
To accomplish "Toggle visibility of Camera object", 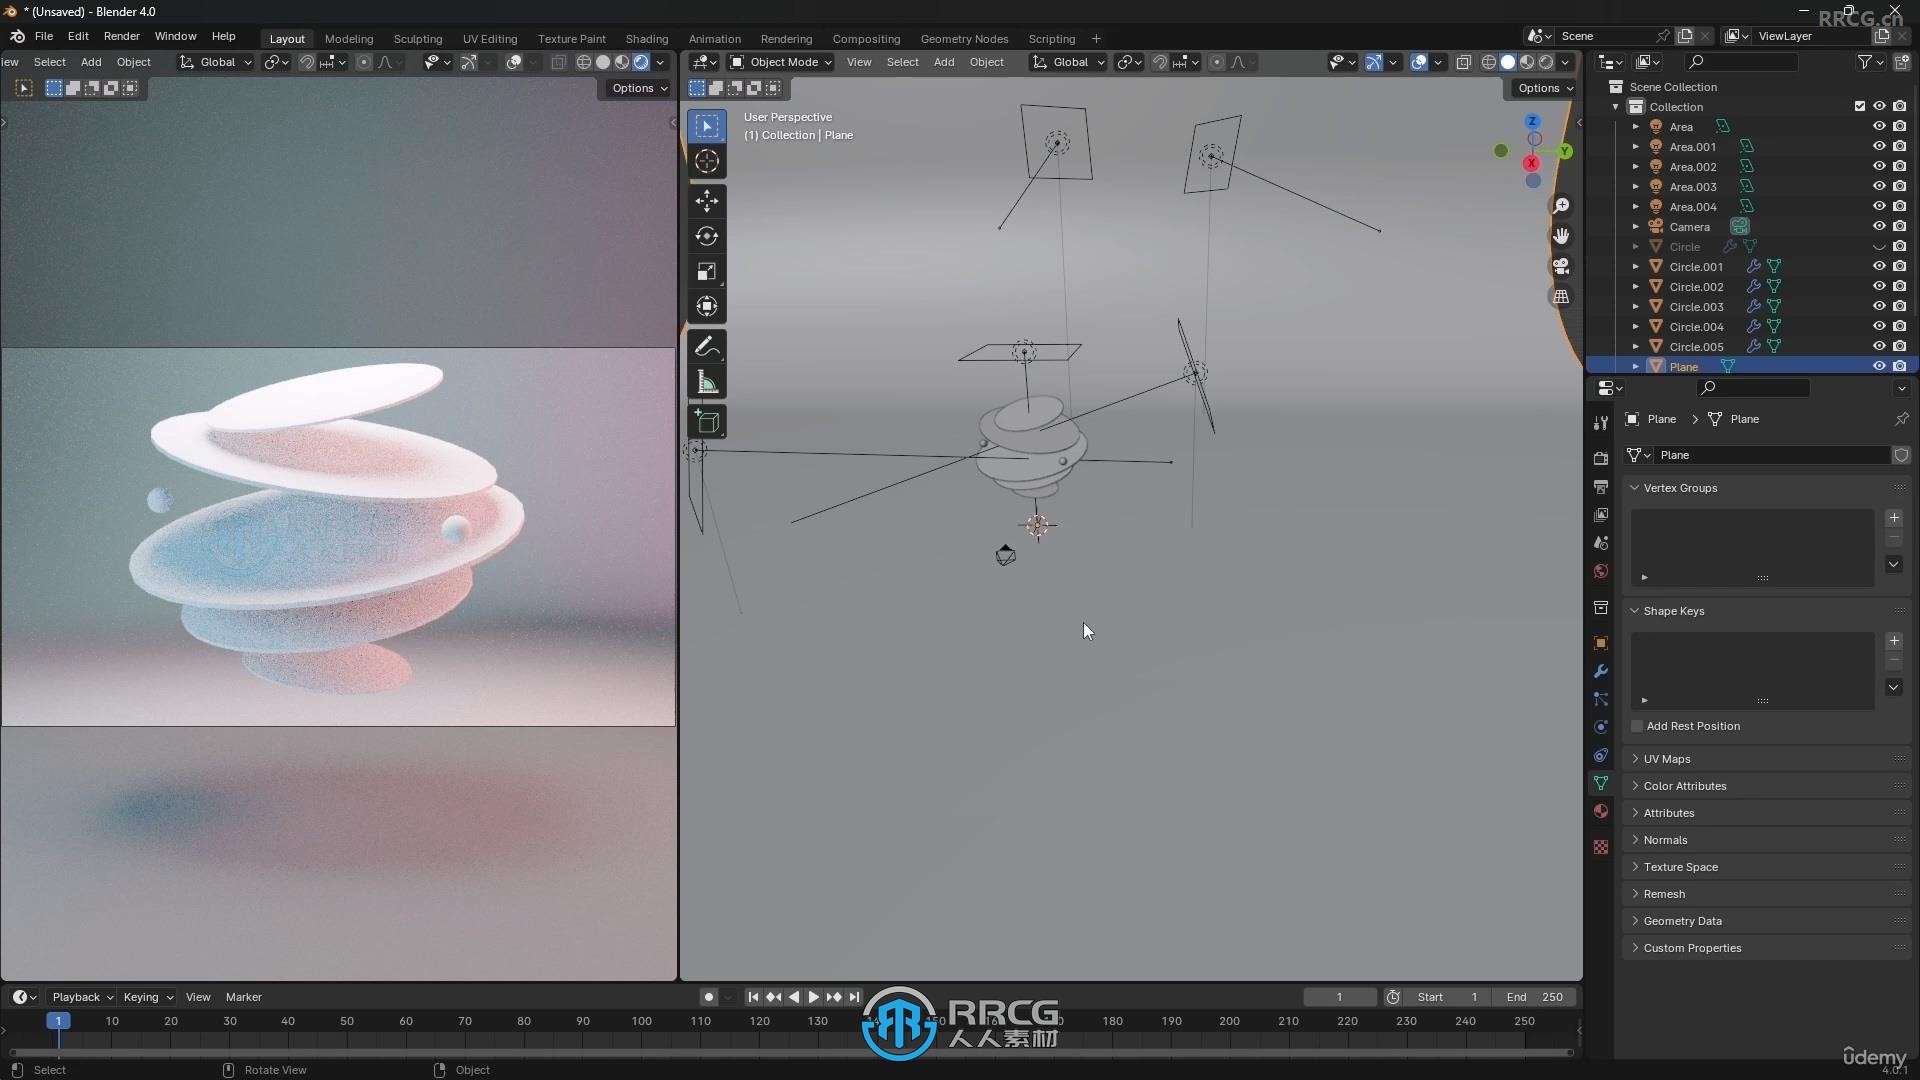I will click(x=1876, y=225).
